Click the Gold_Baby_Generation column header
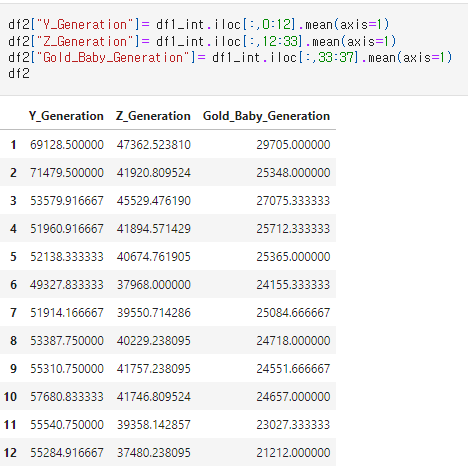The height and width of the screenshot is (472, 468). coord(266,116)
